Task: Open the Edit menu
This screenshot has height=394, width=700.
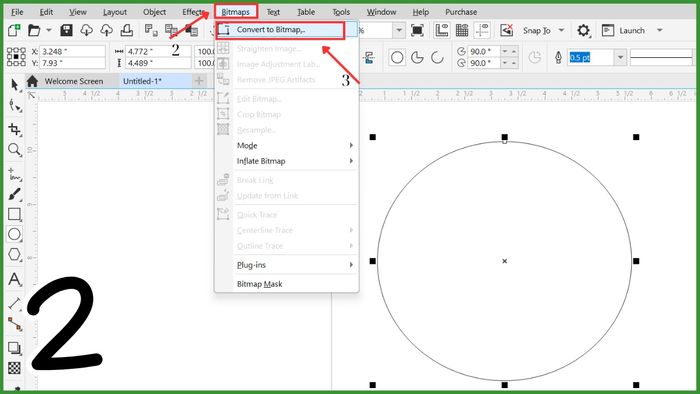Action: point(46,12)
